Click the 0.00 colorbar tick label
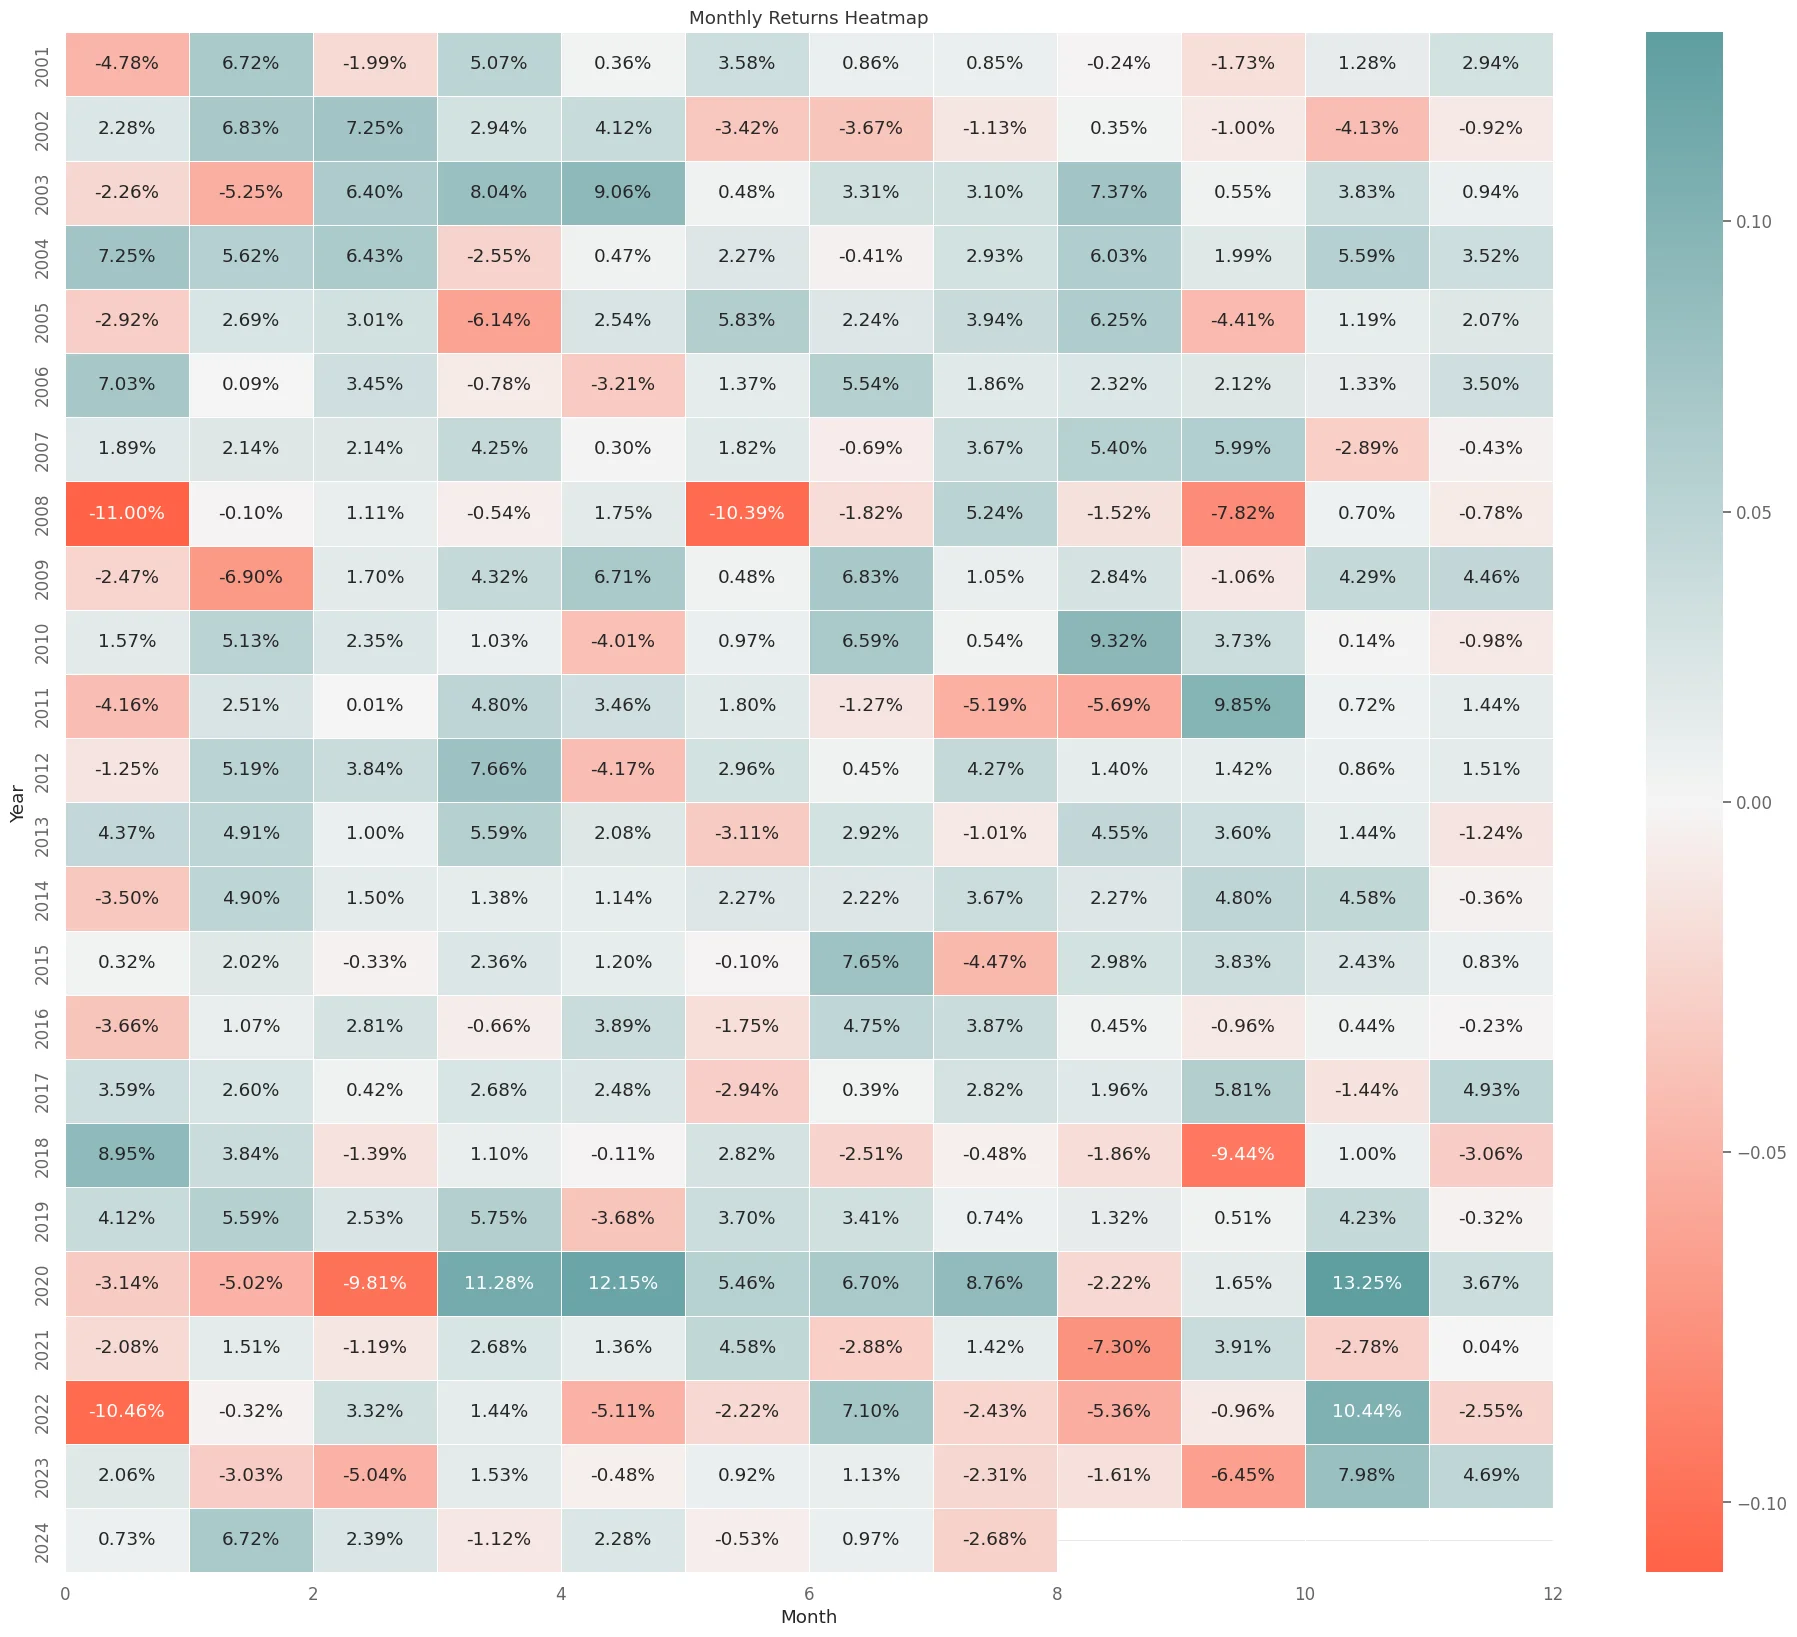Viewport: 1797px width, 1637px height. click(1752, 803)
